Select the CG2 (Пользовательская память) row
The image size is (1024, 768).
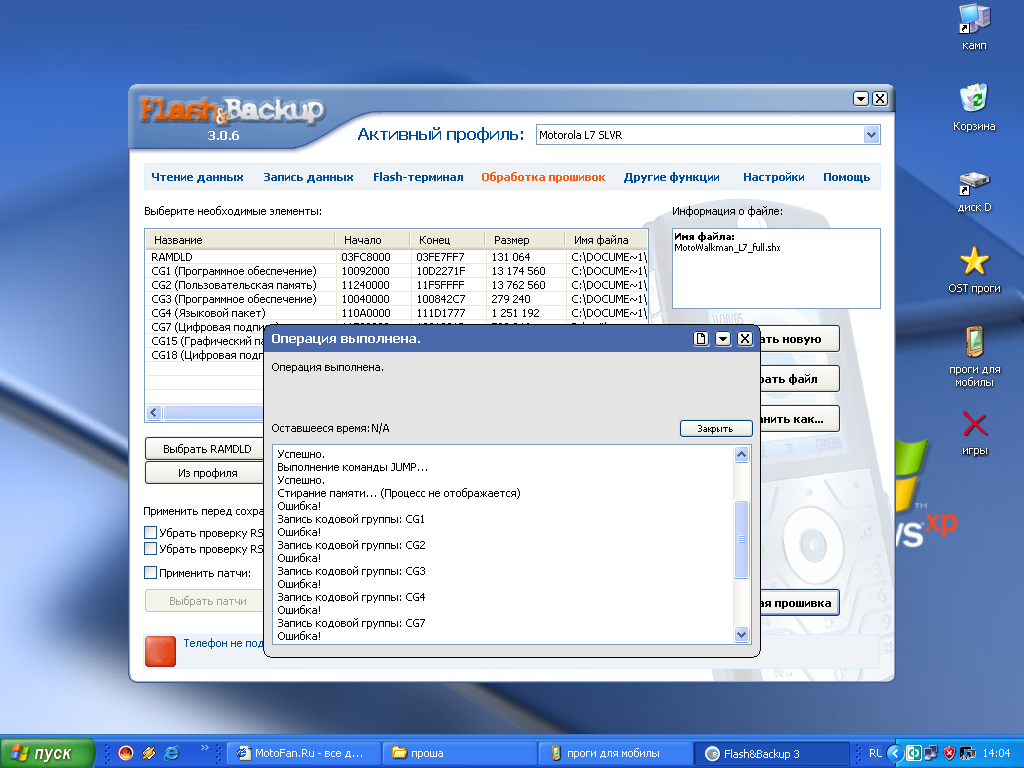pyautogui.click(x=396, y=285)
